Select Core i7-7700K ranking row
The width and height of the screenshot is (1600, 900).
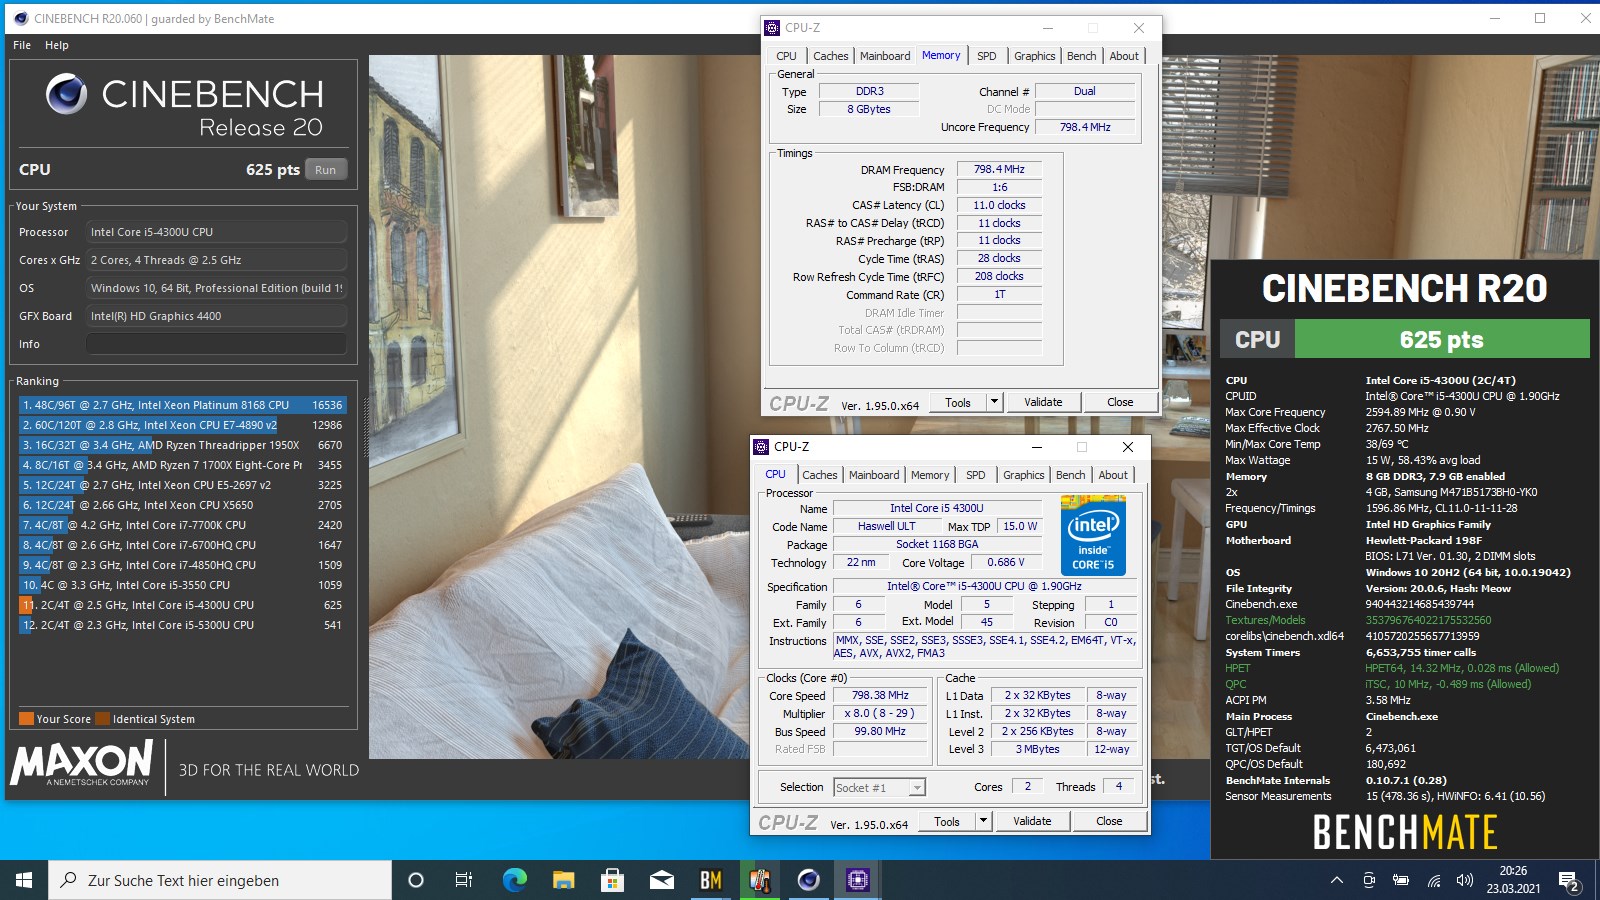pos(183,525)
